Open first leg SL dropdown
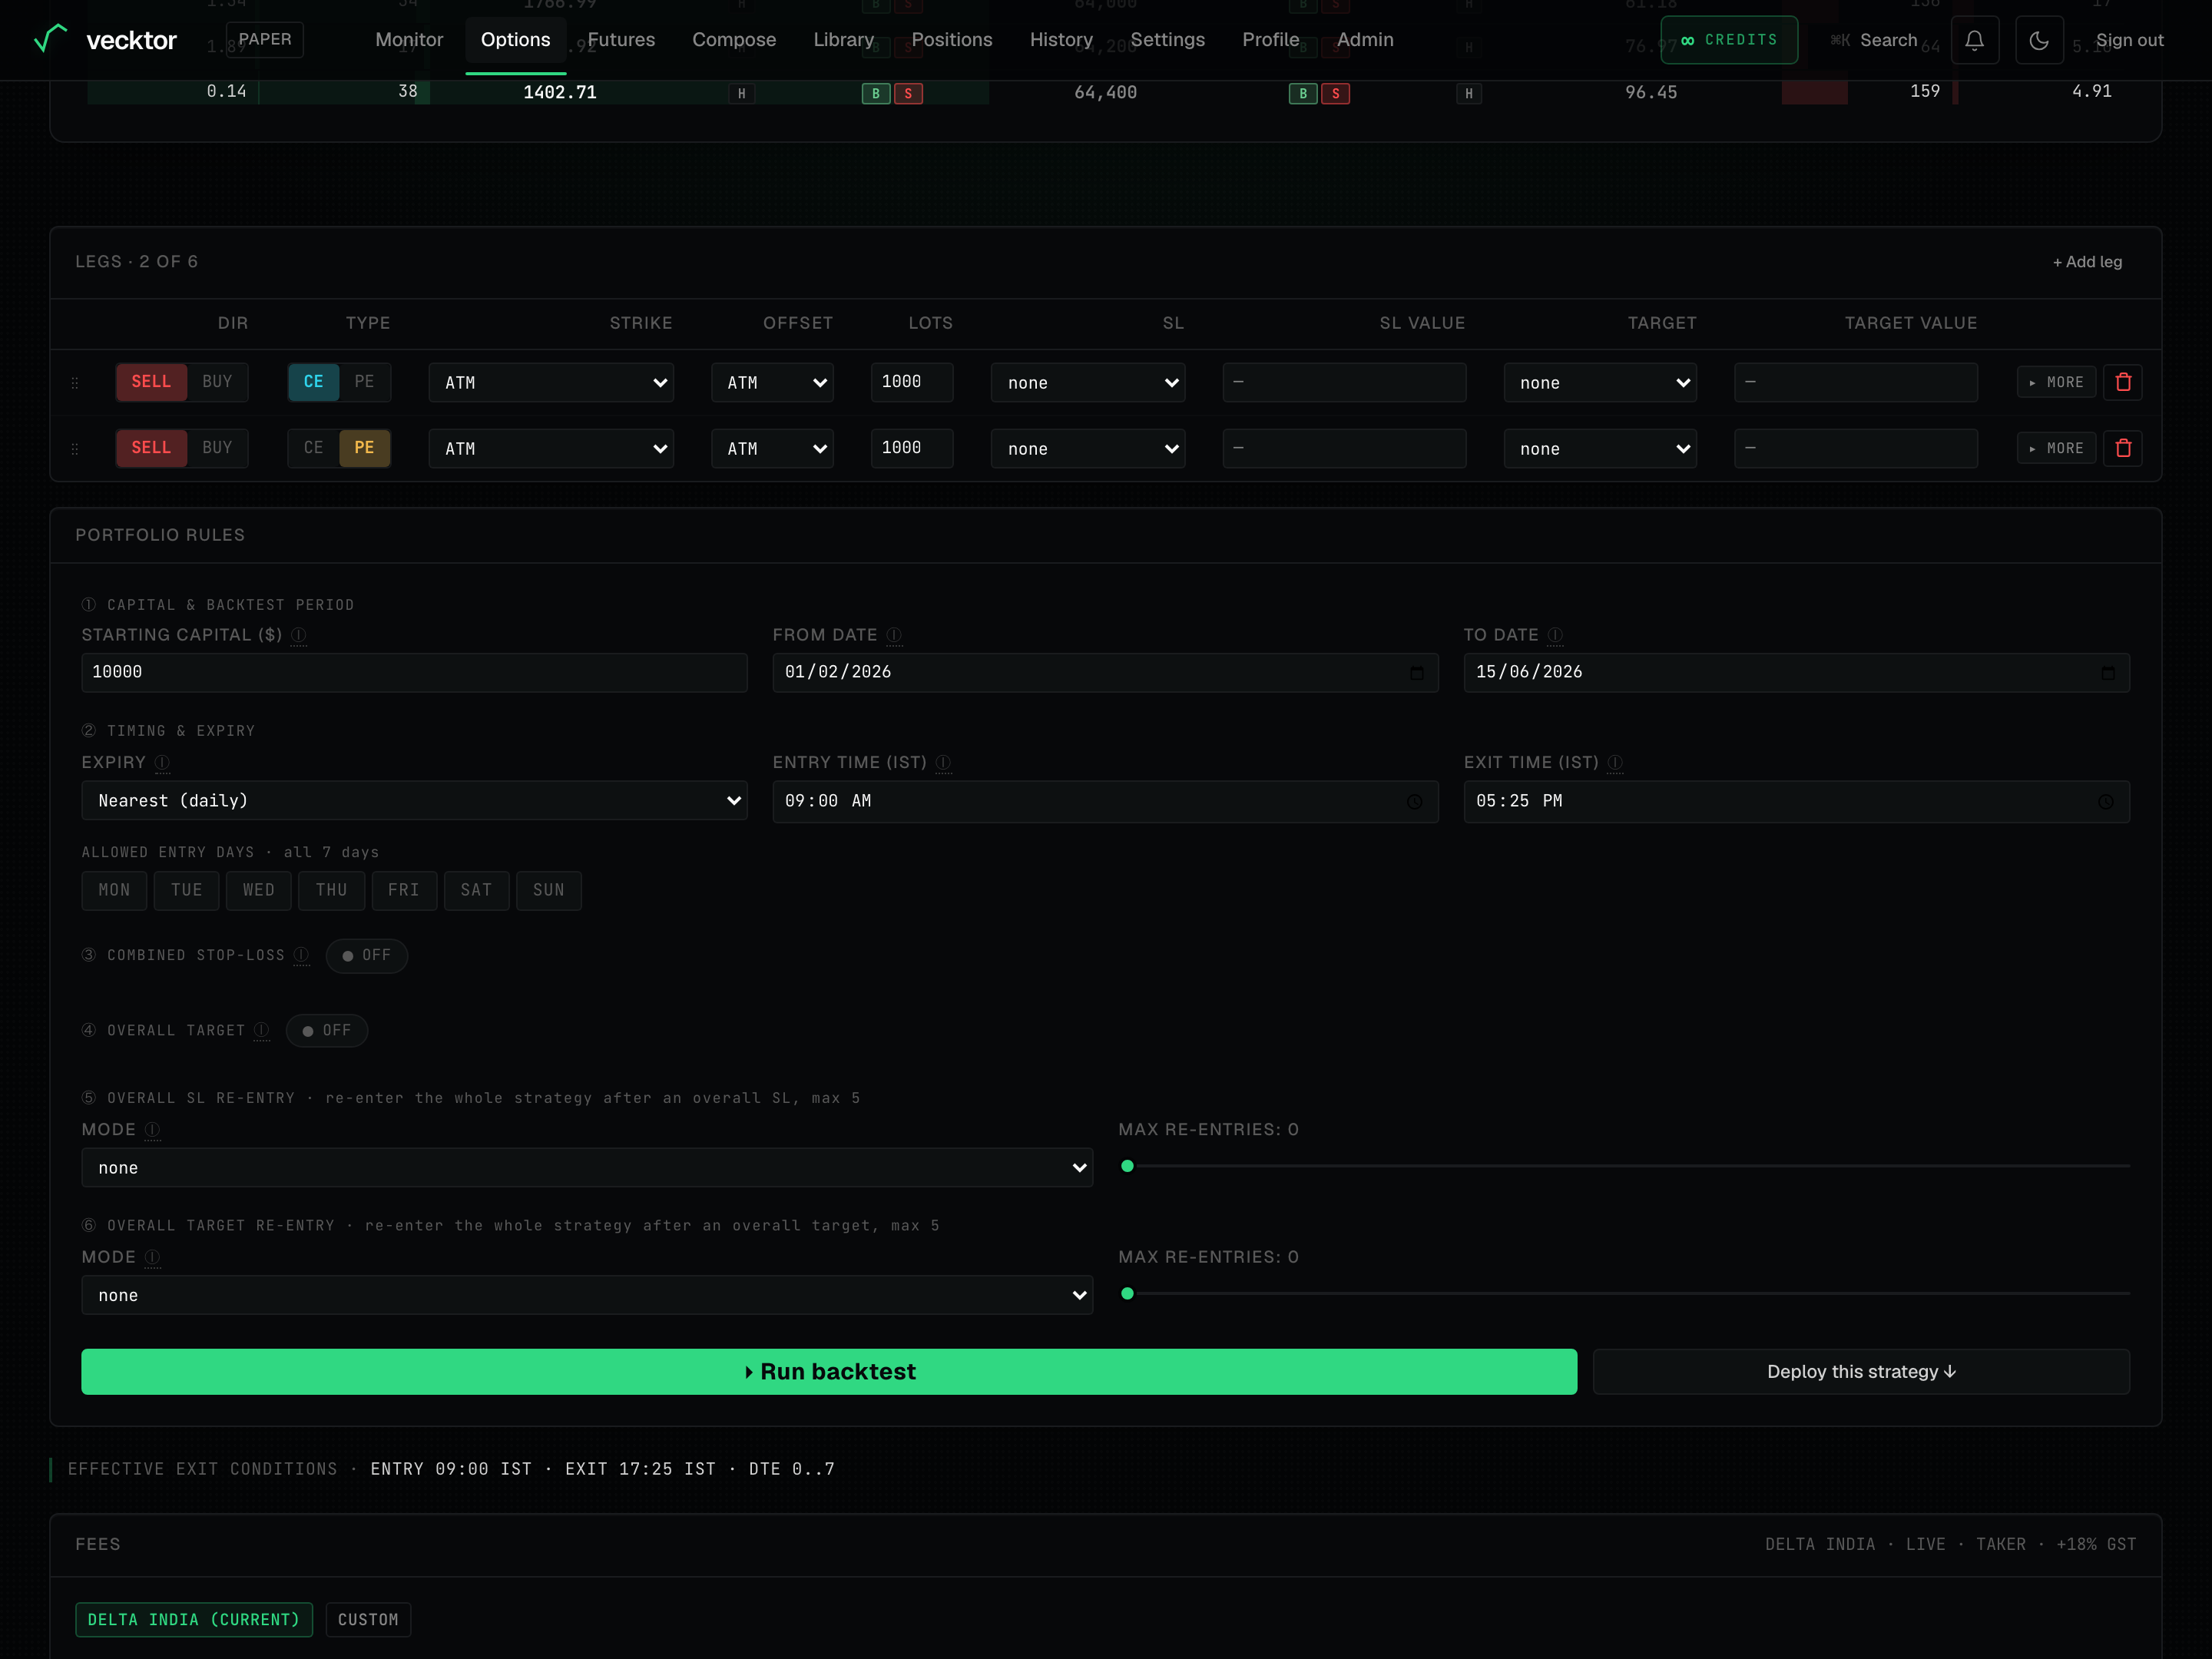 1088,382
